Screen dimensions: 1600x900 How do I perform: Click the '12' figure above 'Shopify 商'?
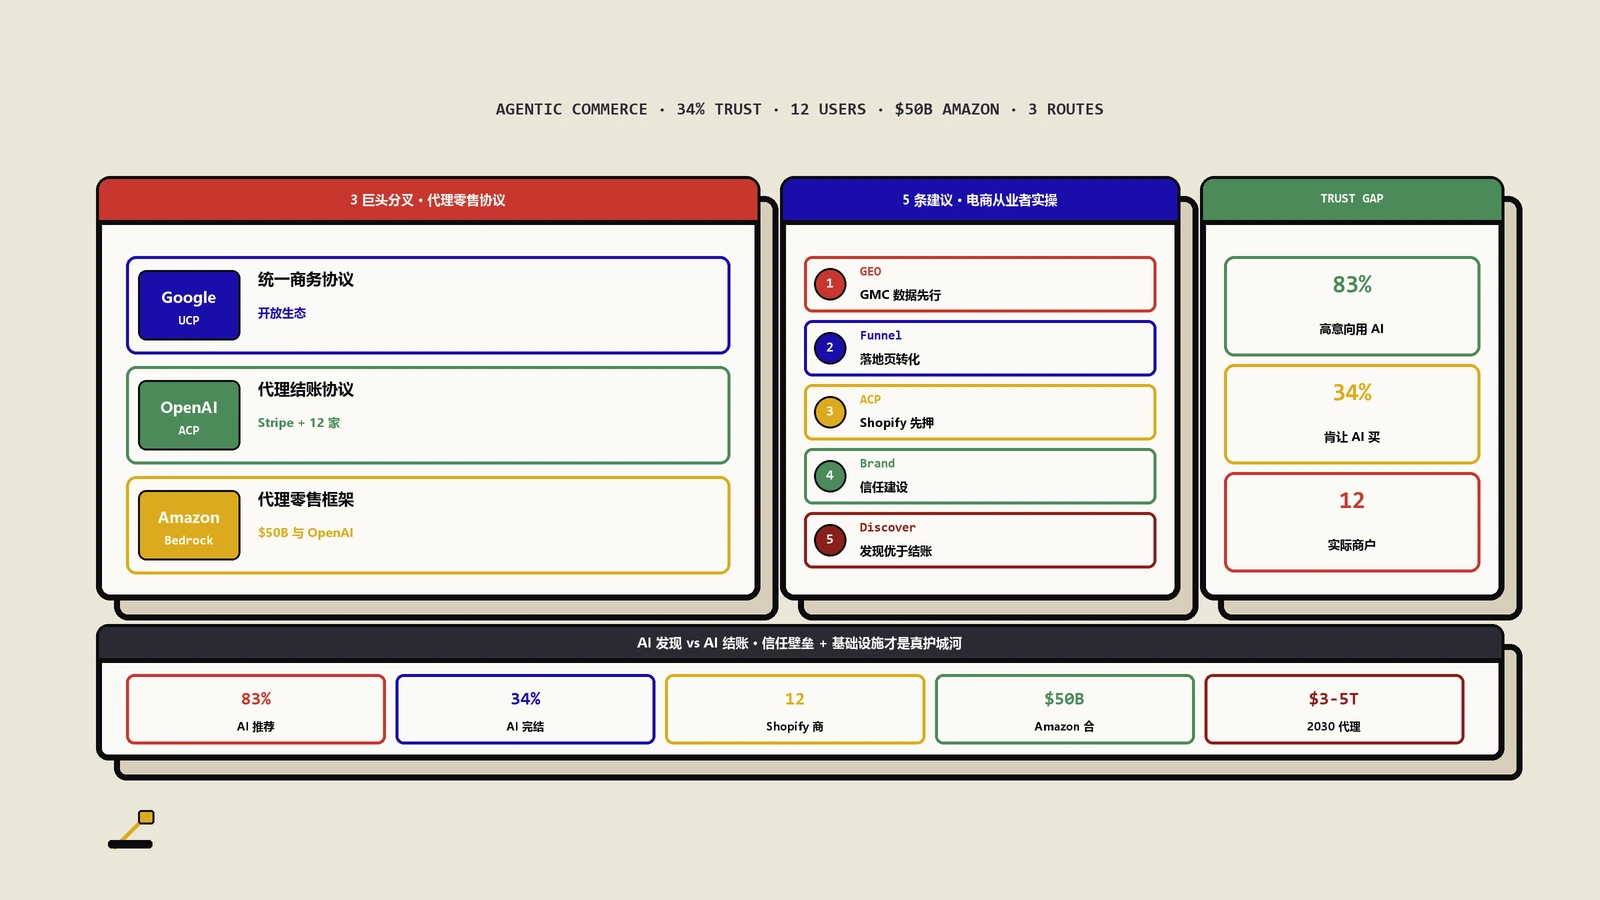[x=795, y=699]
